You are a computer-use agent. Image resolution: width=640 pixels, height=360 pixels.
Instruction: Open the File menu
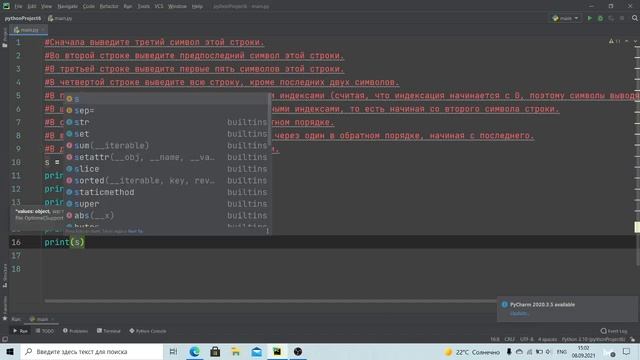coord(18,6)
